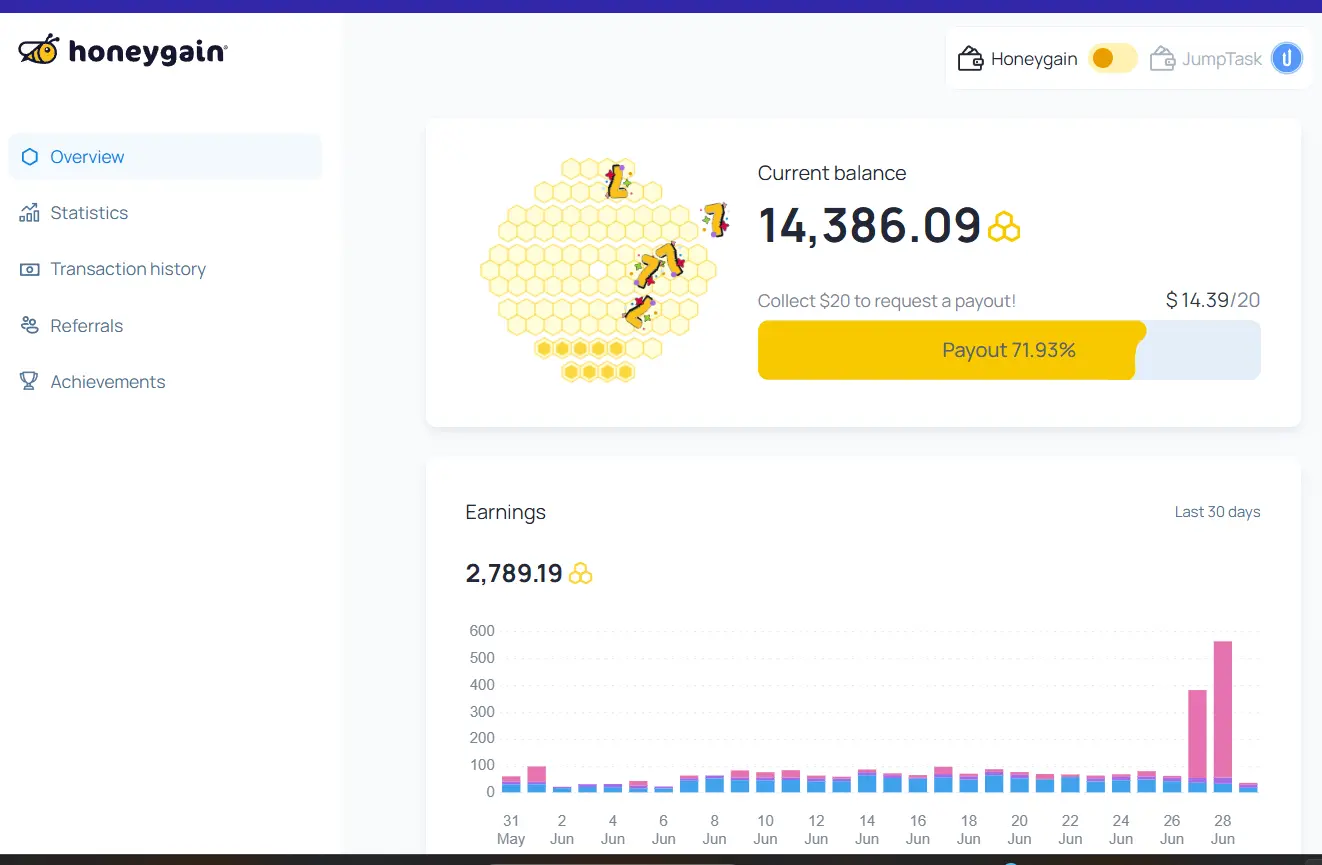Click the '600' y-axis label
The width and height of the screenshot is (1322, 865).
(482, 631)
